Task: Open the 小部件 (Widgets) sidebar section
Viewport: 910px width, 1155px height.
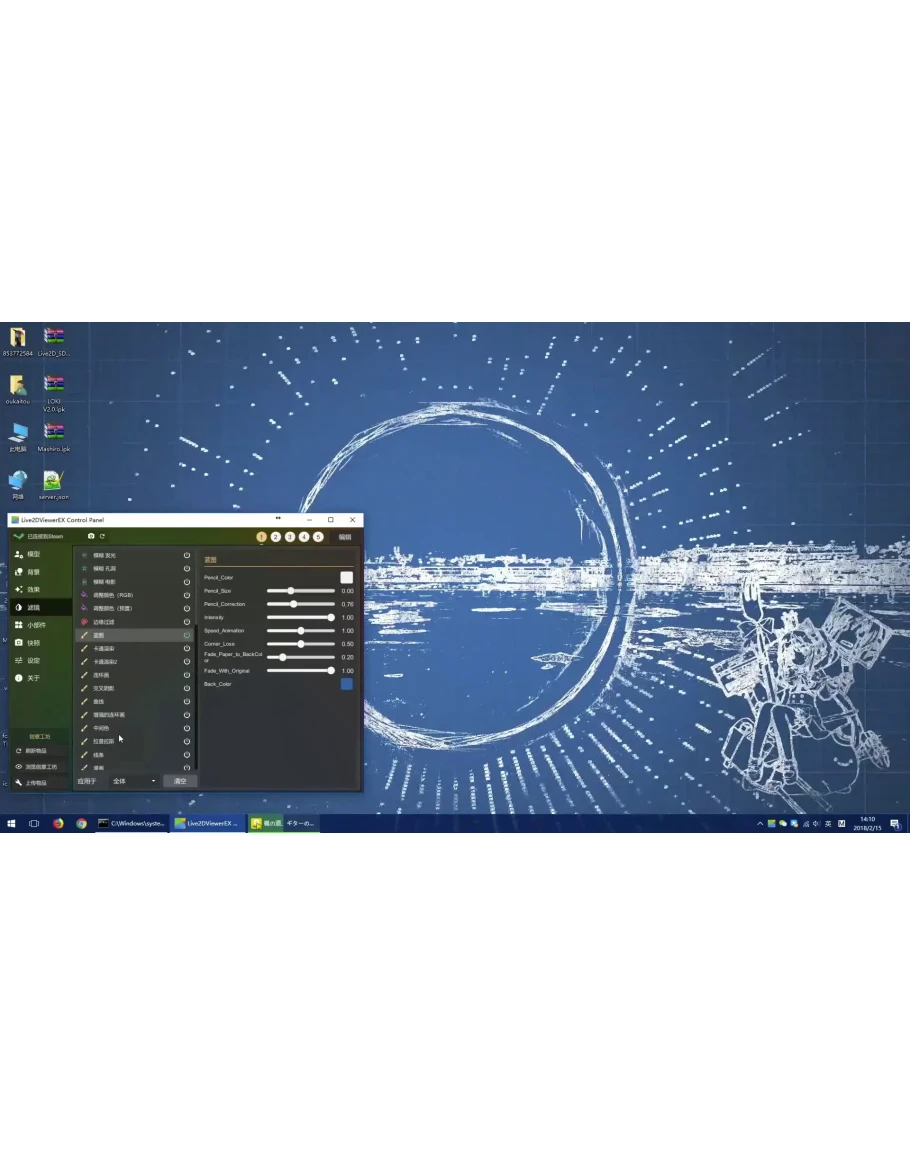Action: point(36,625)
